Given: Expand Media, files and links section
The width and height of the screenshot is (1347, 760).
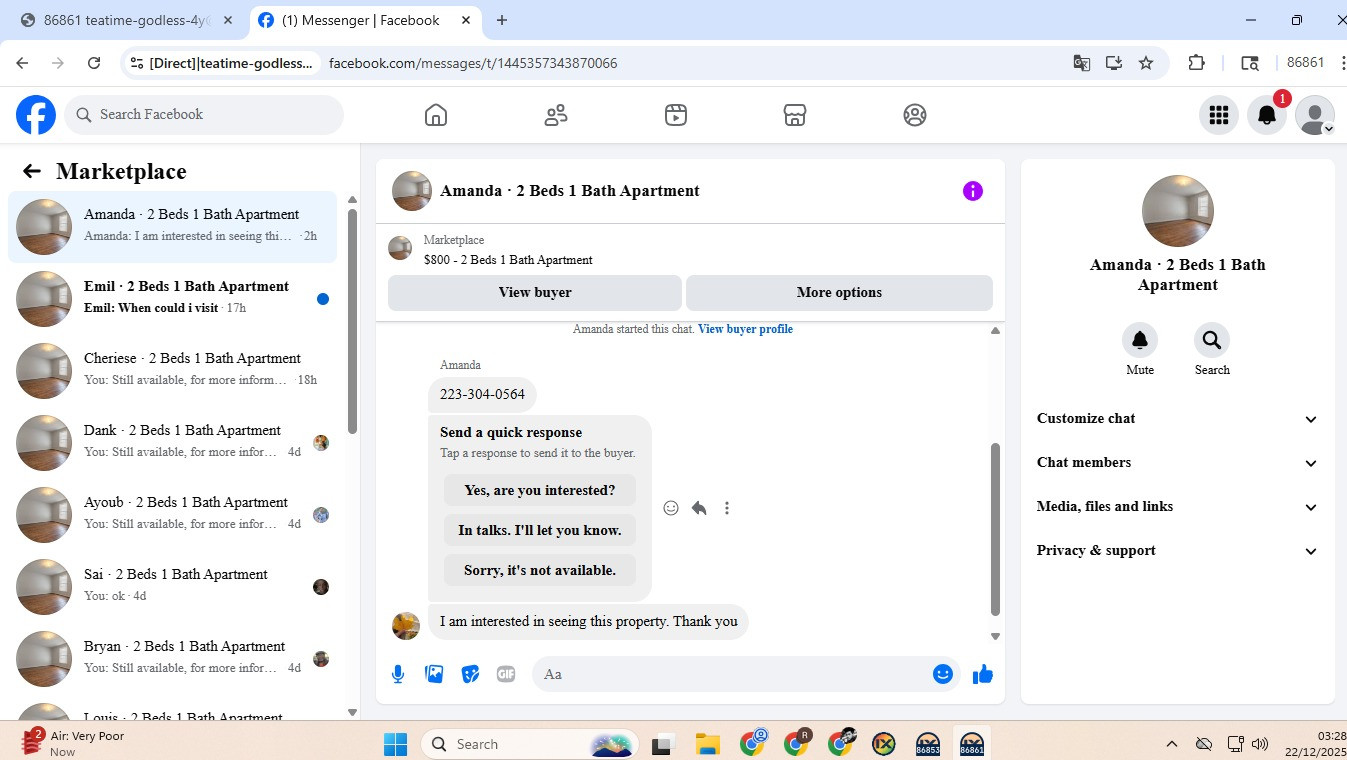Looking at the screenshot, I should point(1177,507).
